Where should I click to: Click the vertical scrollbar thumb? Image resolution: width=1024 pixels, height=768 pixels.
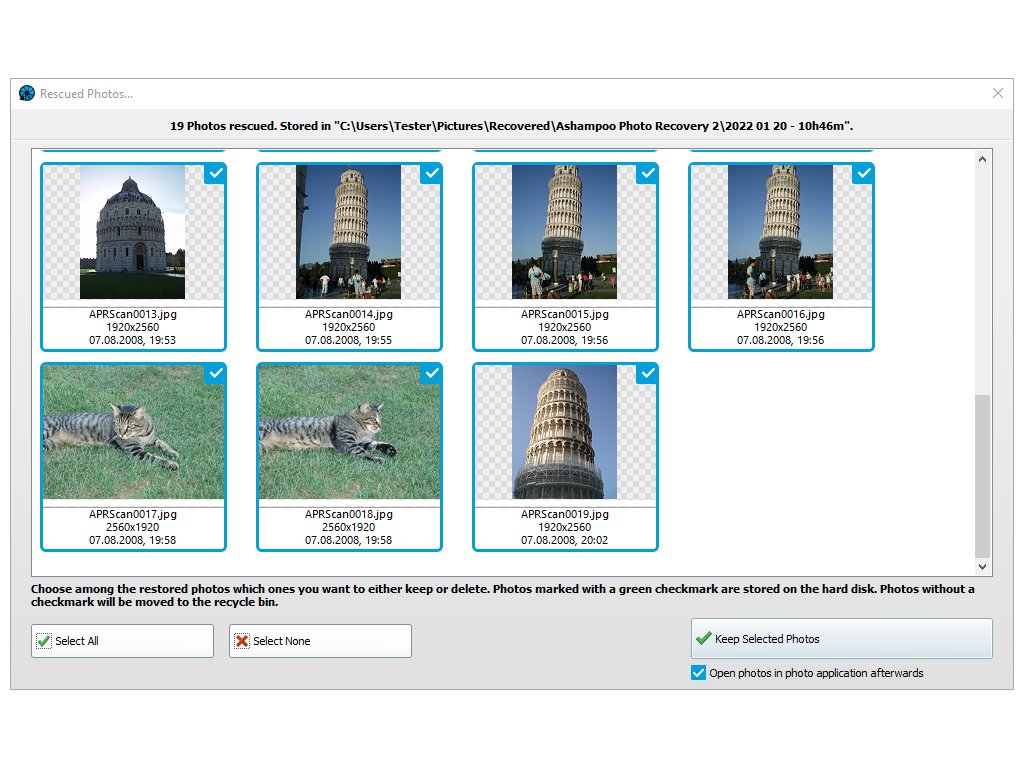pos(982,475)
